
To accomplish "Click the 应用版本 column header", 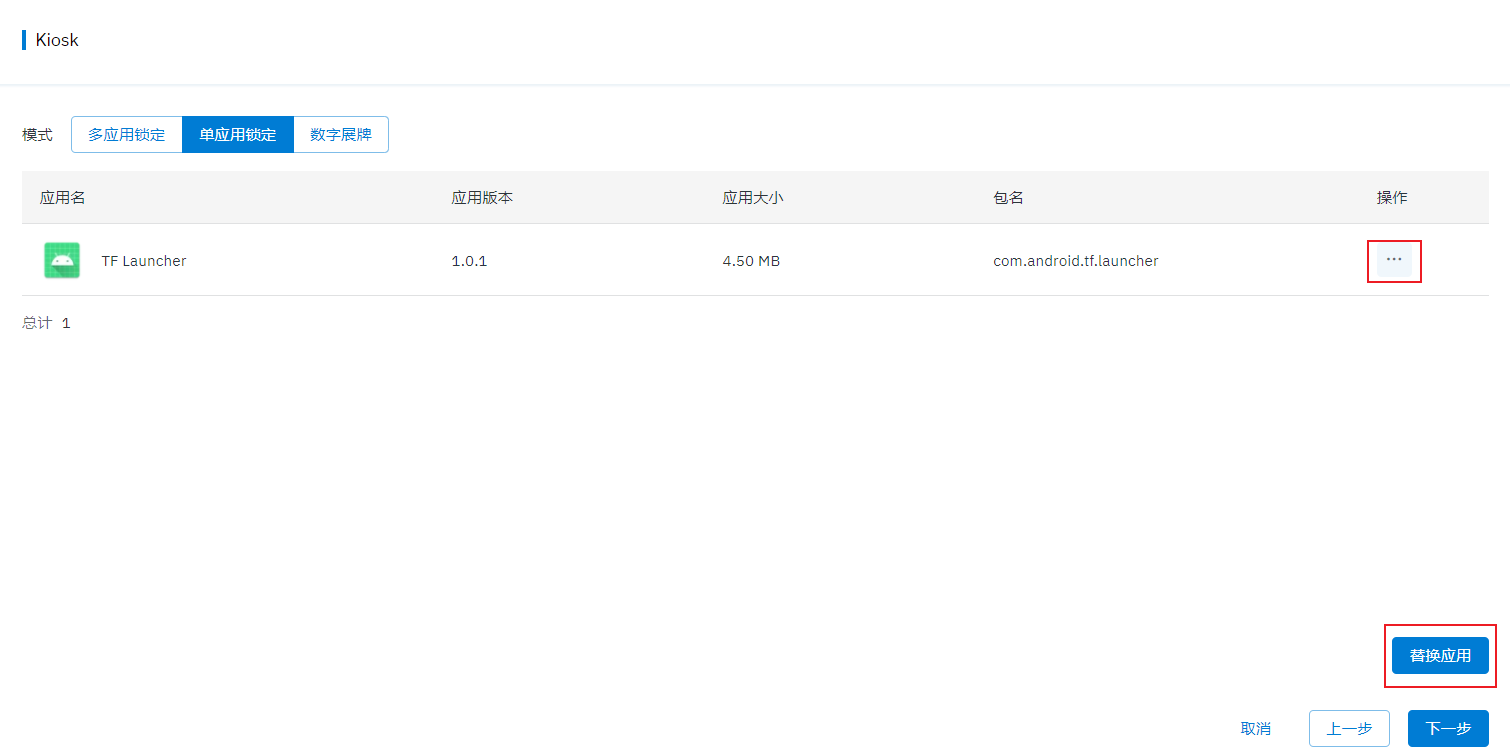I will [482, 197].
